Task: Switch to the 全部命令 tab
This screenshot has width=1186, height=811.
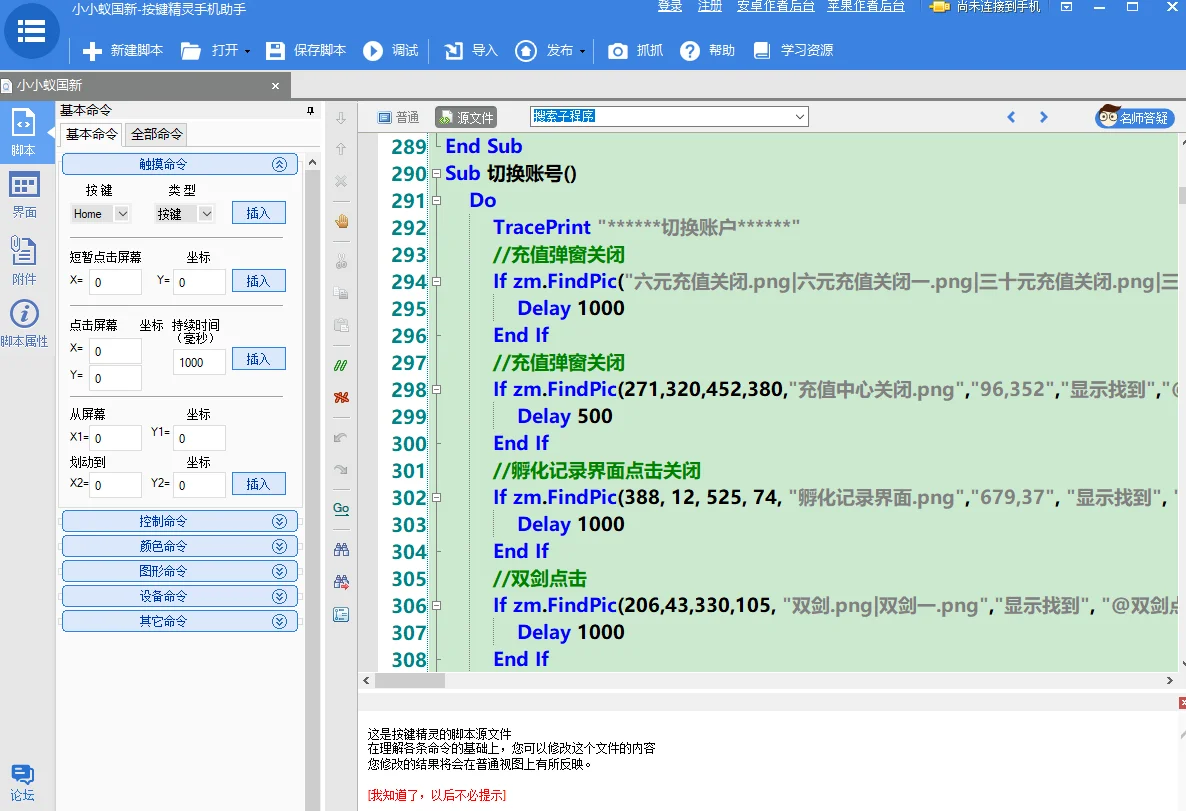Action: [157, 135]
